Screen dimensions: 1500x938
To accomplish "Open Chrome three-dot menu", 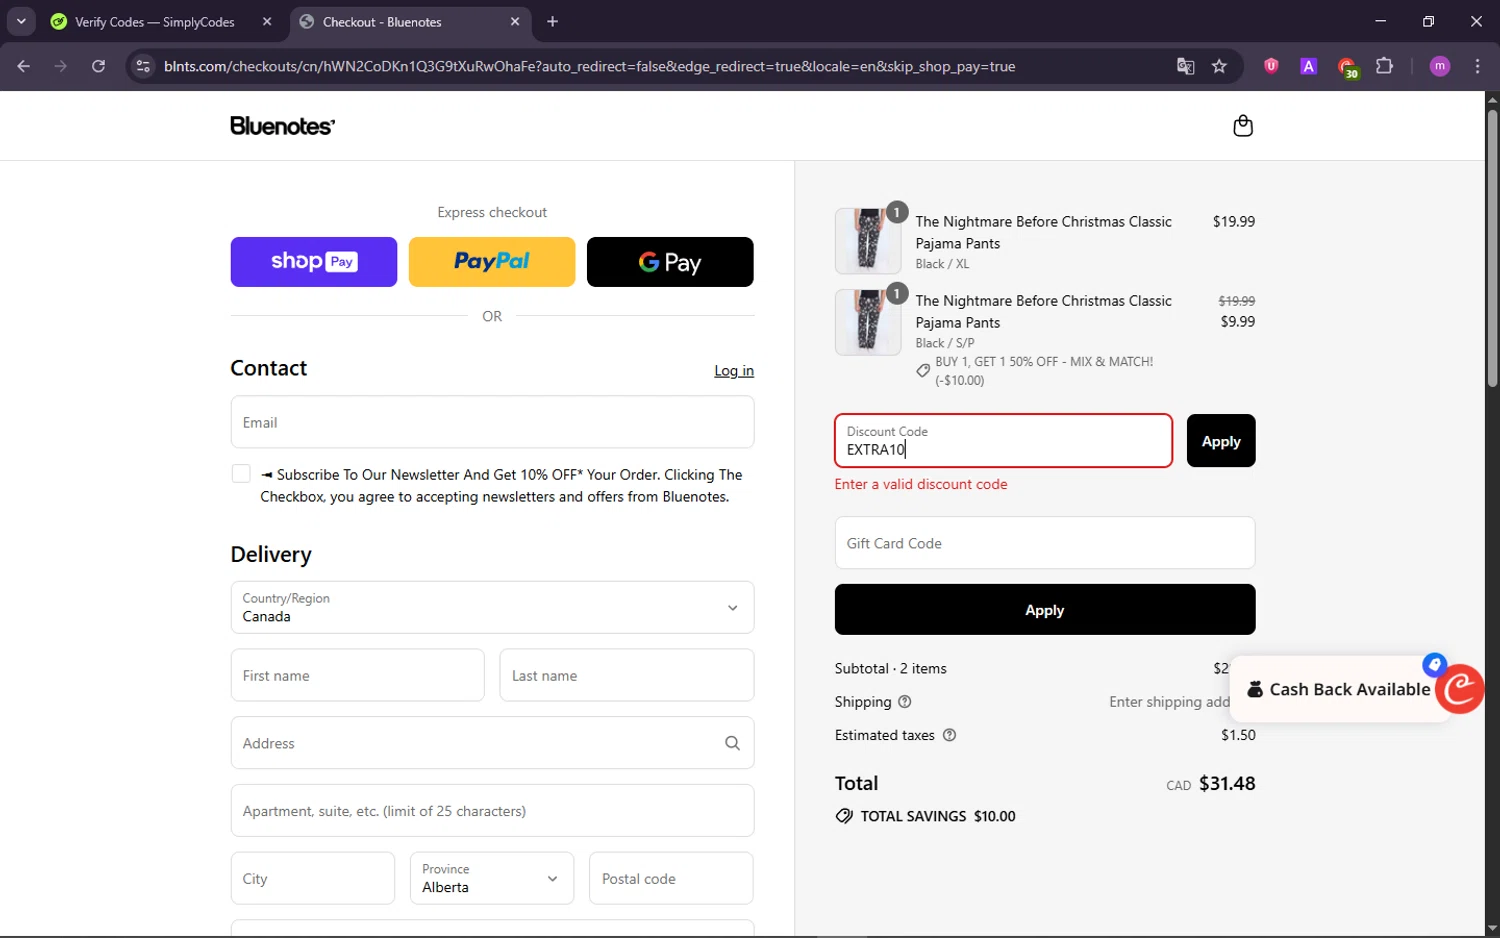I will point(1477,66).
